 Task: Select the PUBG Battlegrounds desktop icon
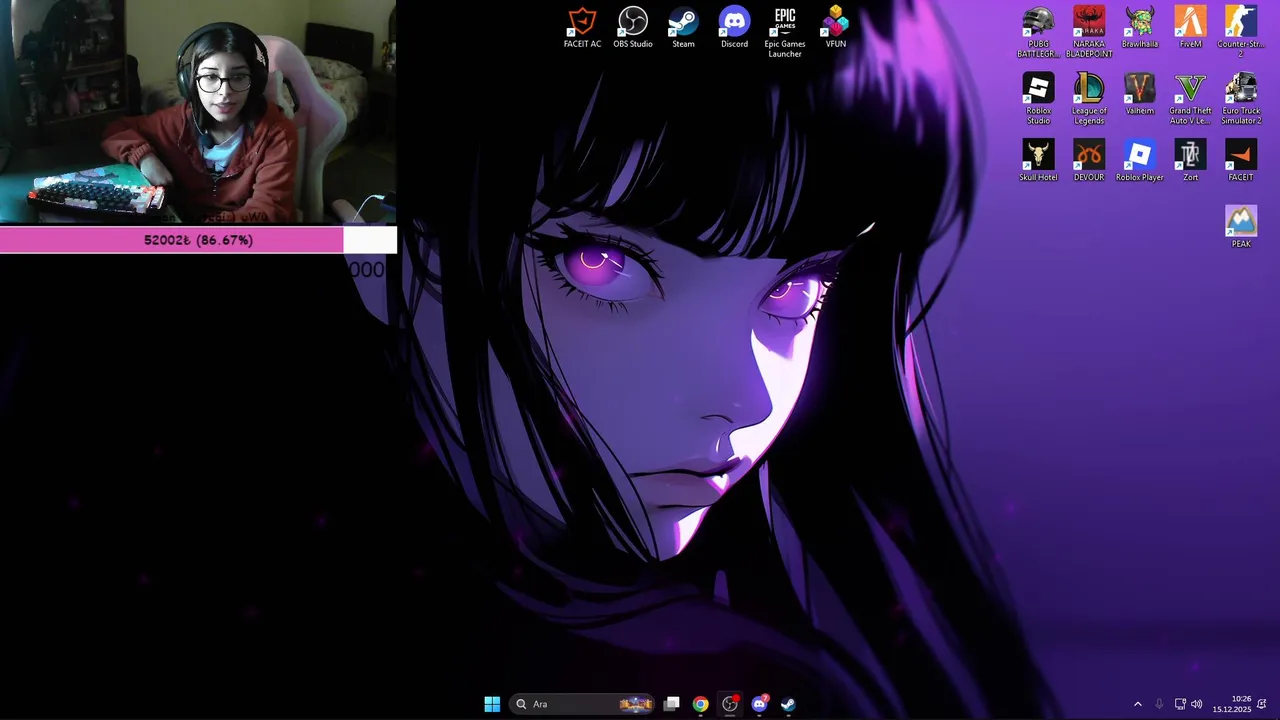(1038, 32)
